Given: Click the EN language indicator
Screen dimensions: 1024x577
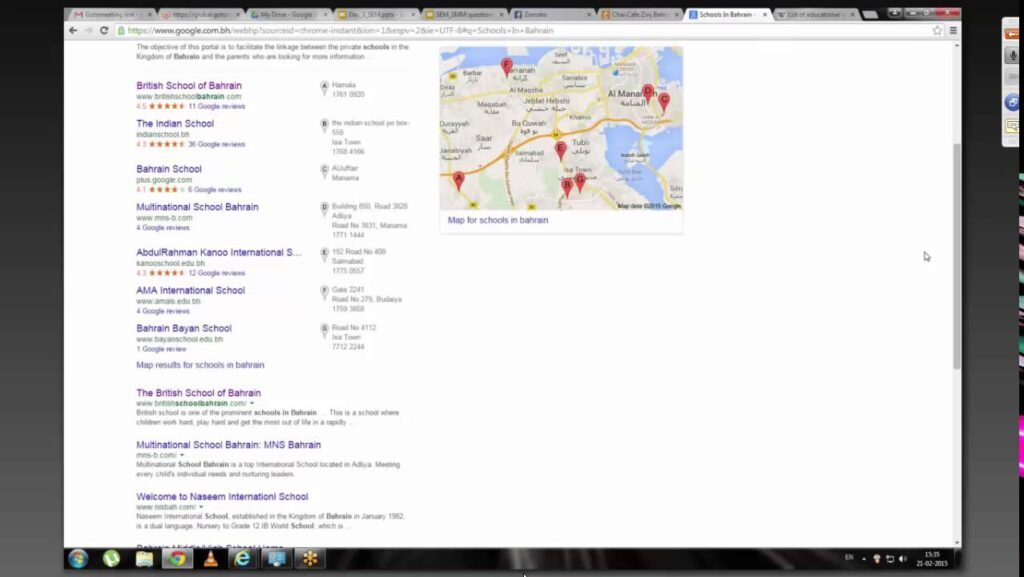Looking at the screenshot, I should pyautogui.click(x=849, y=557).
